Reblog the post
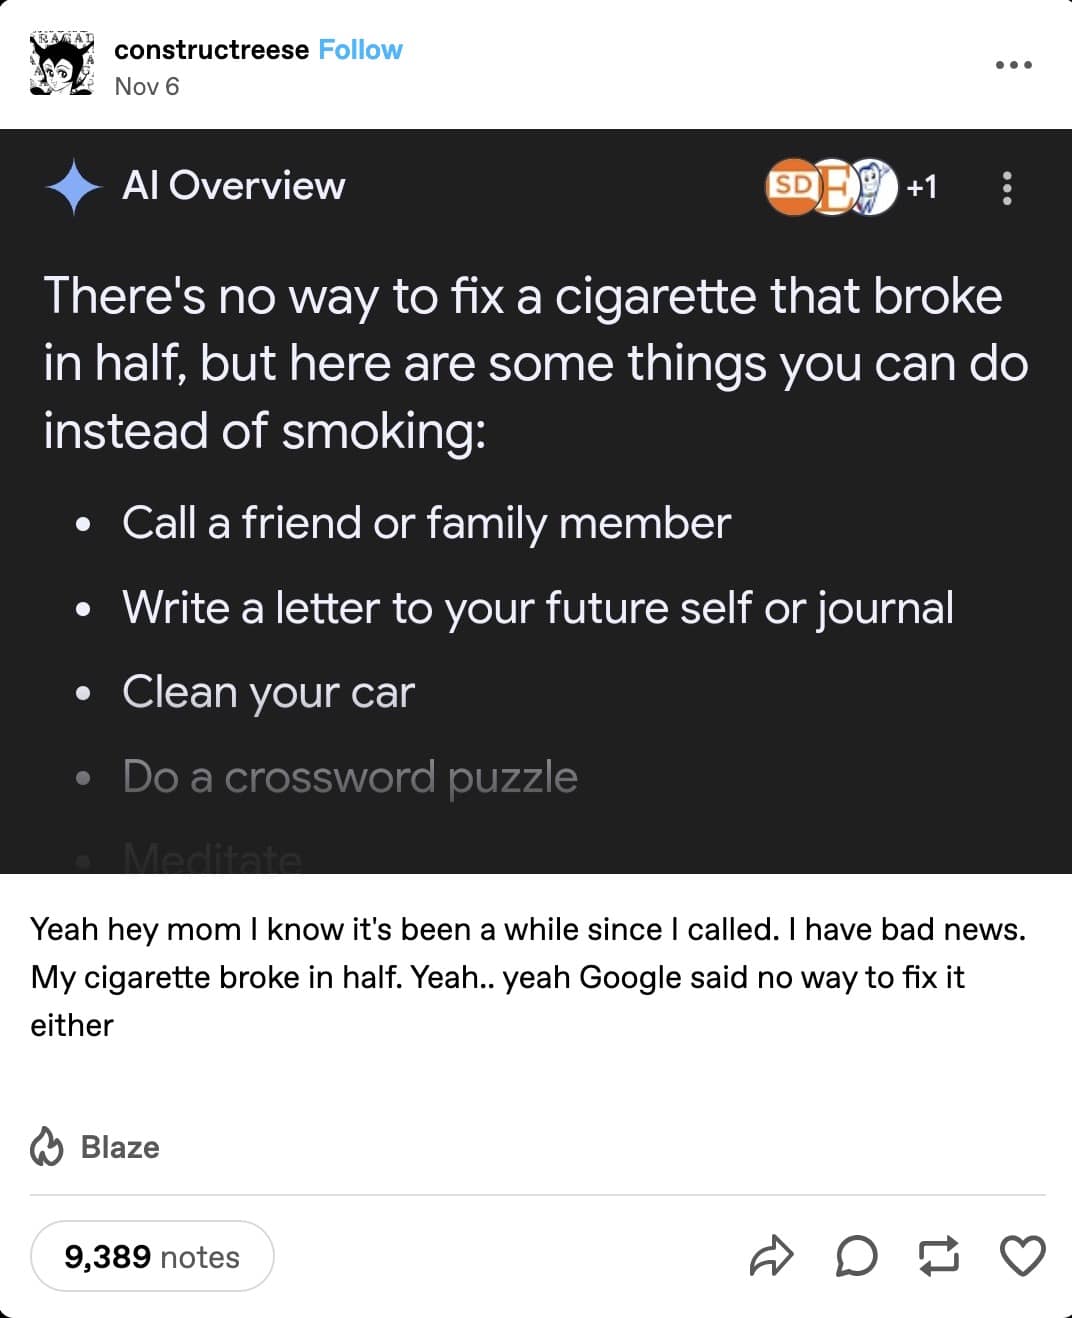Viewport: 1072px width, 1318px height. coord(939,1256)
